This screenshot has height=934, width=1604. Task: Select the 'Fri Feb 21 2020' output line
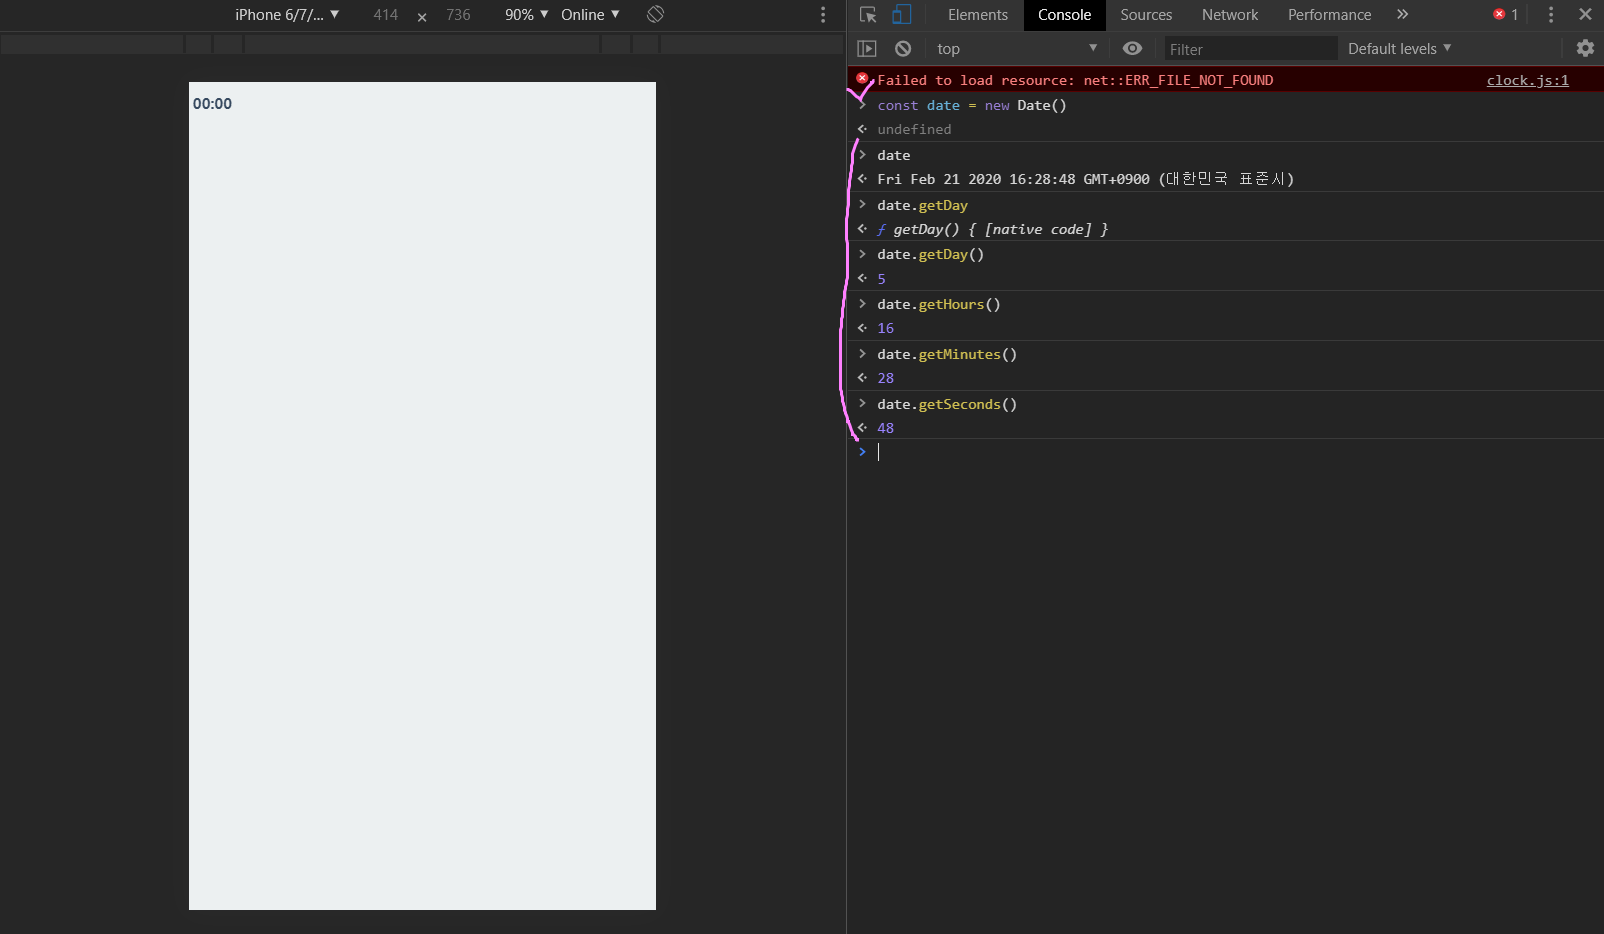pyautogui.click(x=1085, y=179)
